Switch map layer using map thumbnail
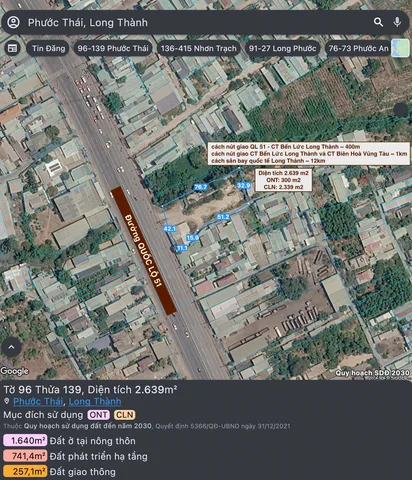This screenshot has height=480, width=412. pyautogui.click(x=400, y=48)
